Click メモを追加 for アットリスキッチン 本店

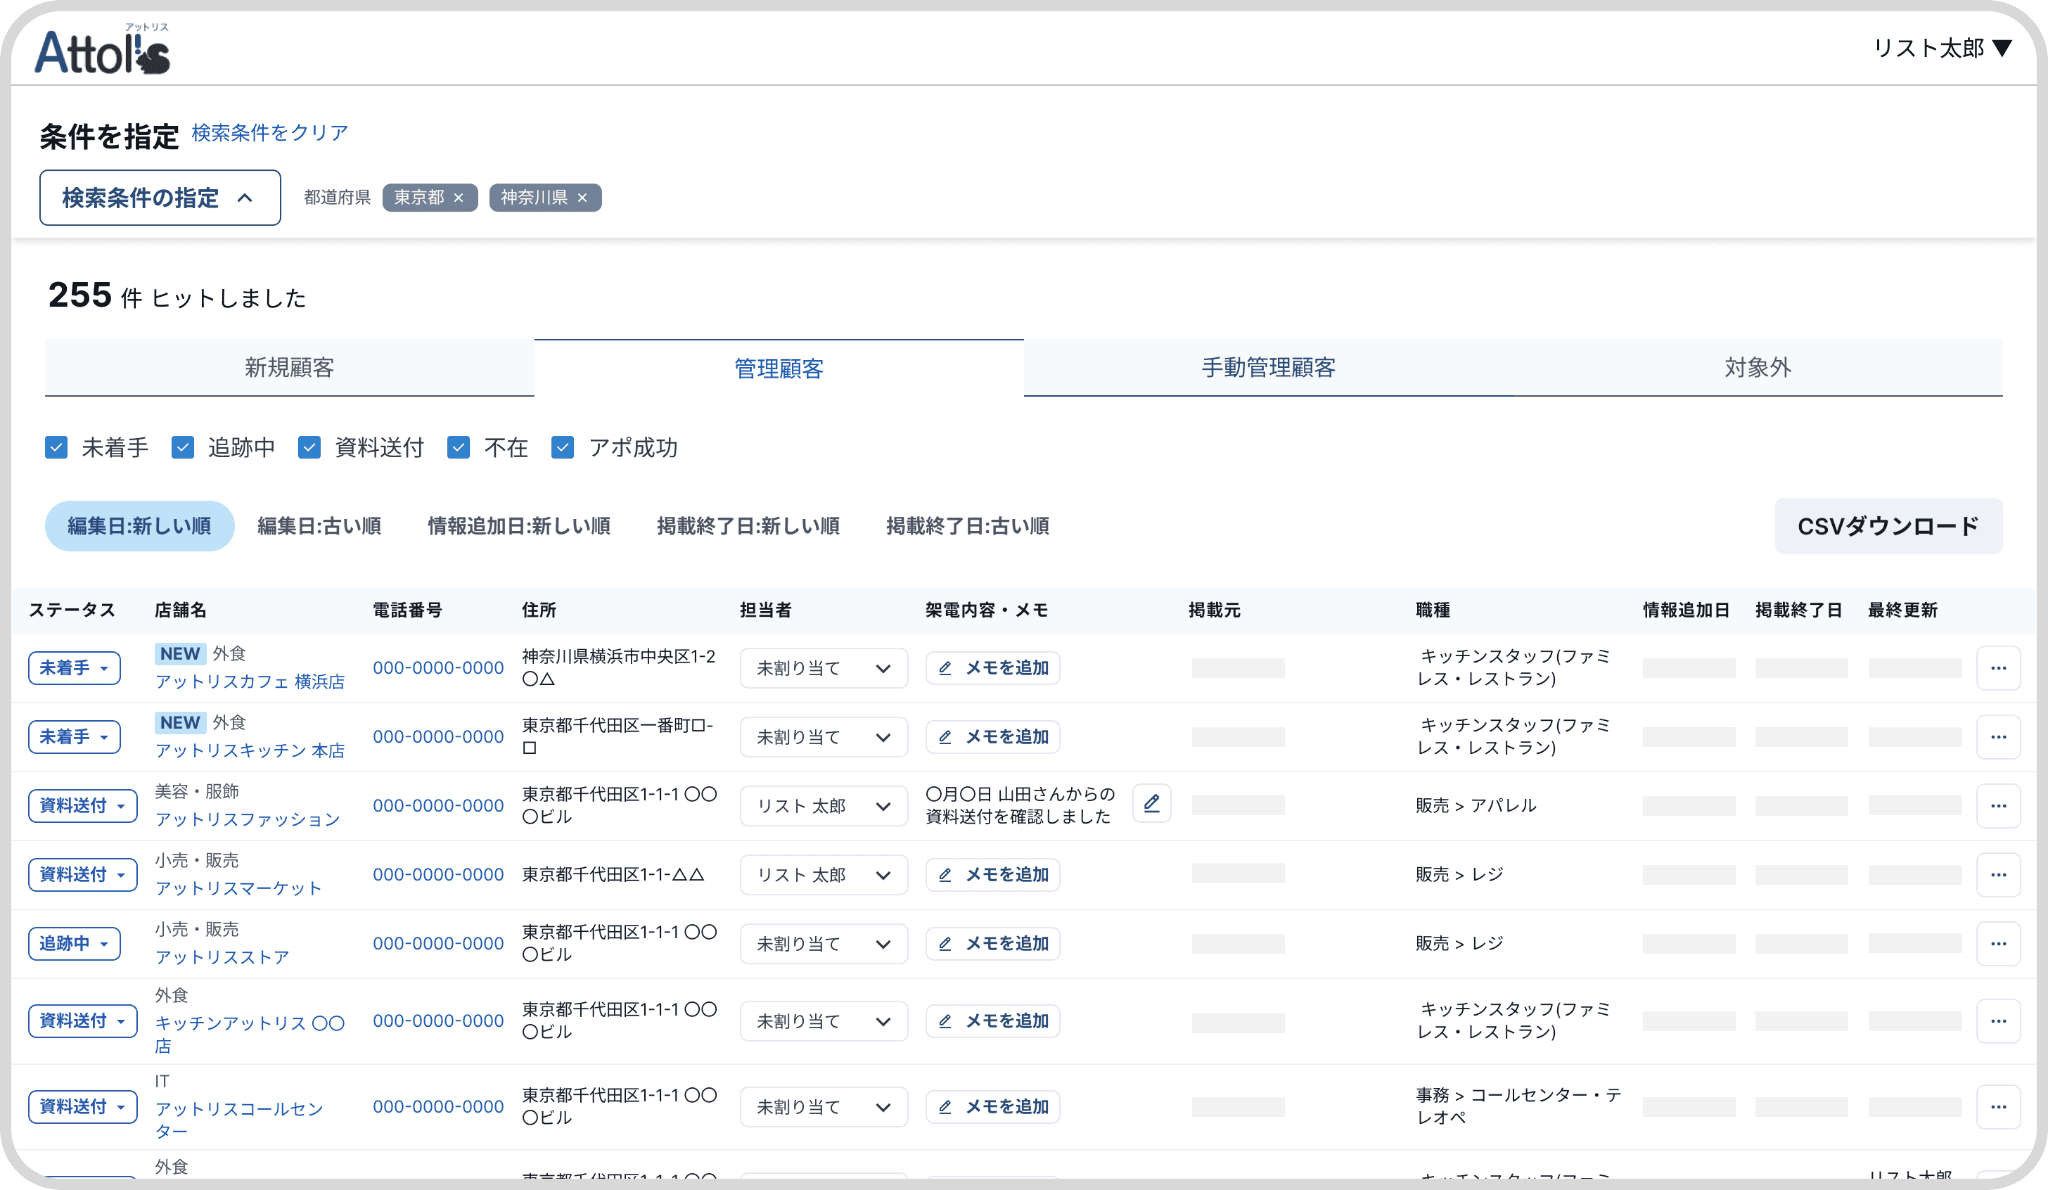[x=993, y=737]
